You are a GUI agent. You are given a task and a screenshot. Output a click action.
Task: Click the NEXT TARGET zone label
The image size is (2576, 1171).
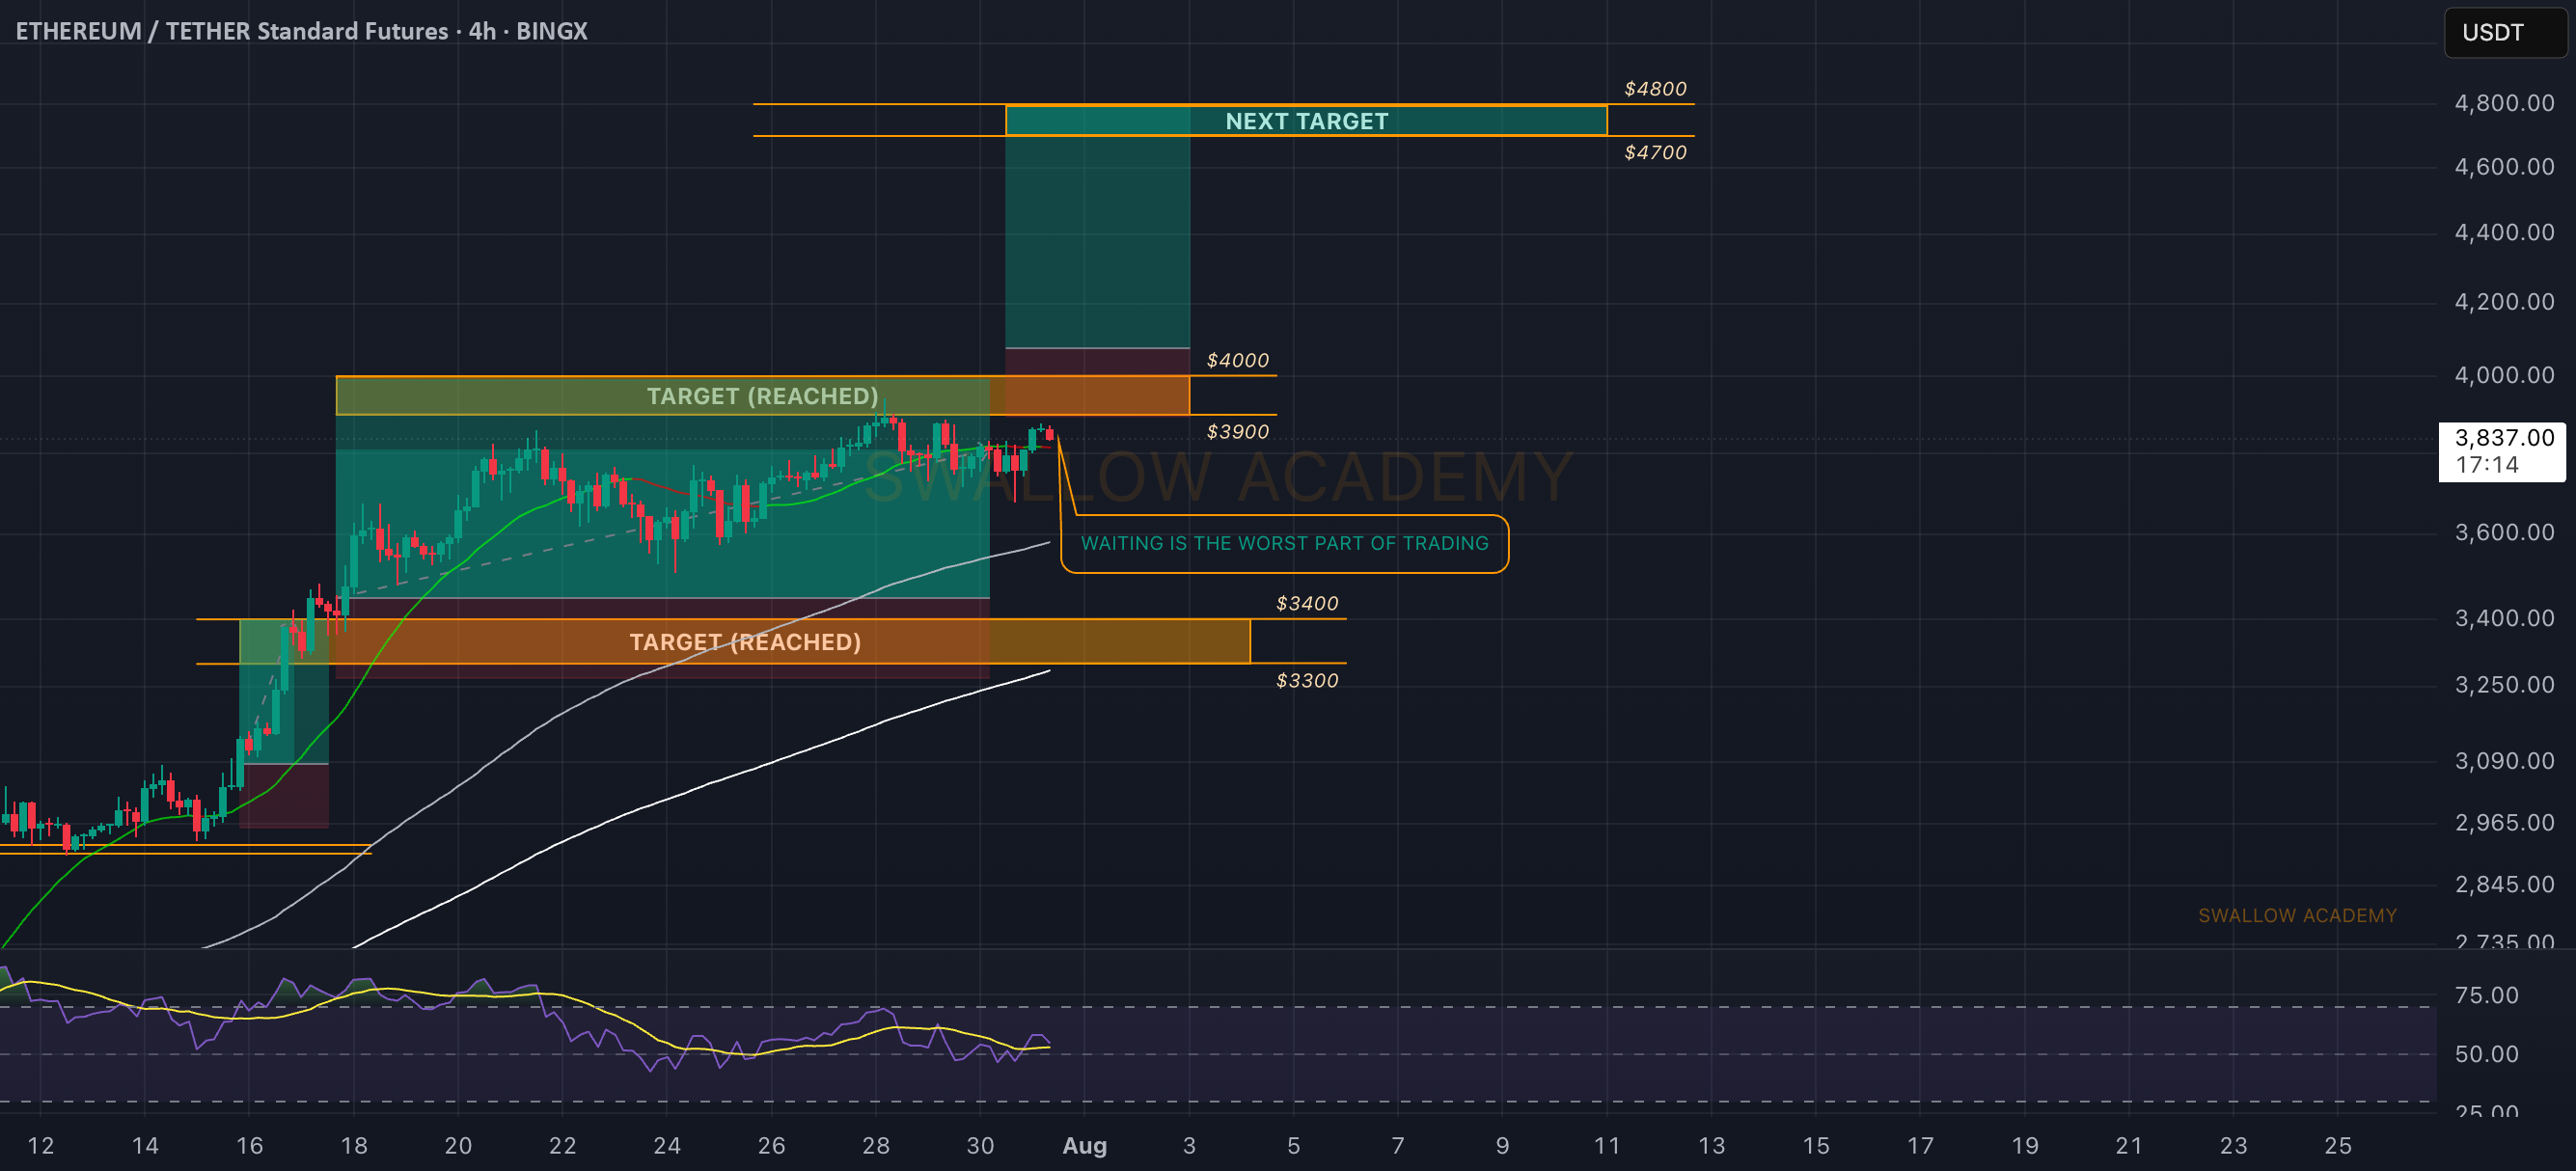(1306, 121)
